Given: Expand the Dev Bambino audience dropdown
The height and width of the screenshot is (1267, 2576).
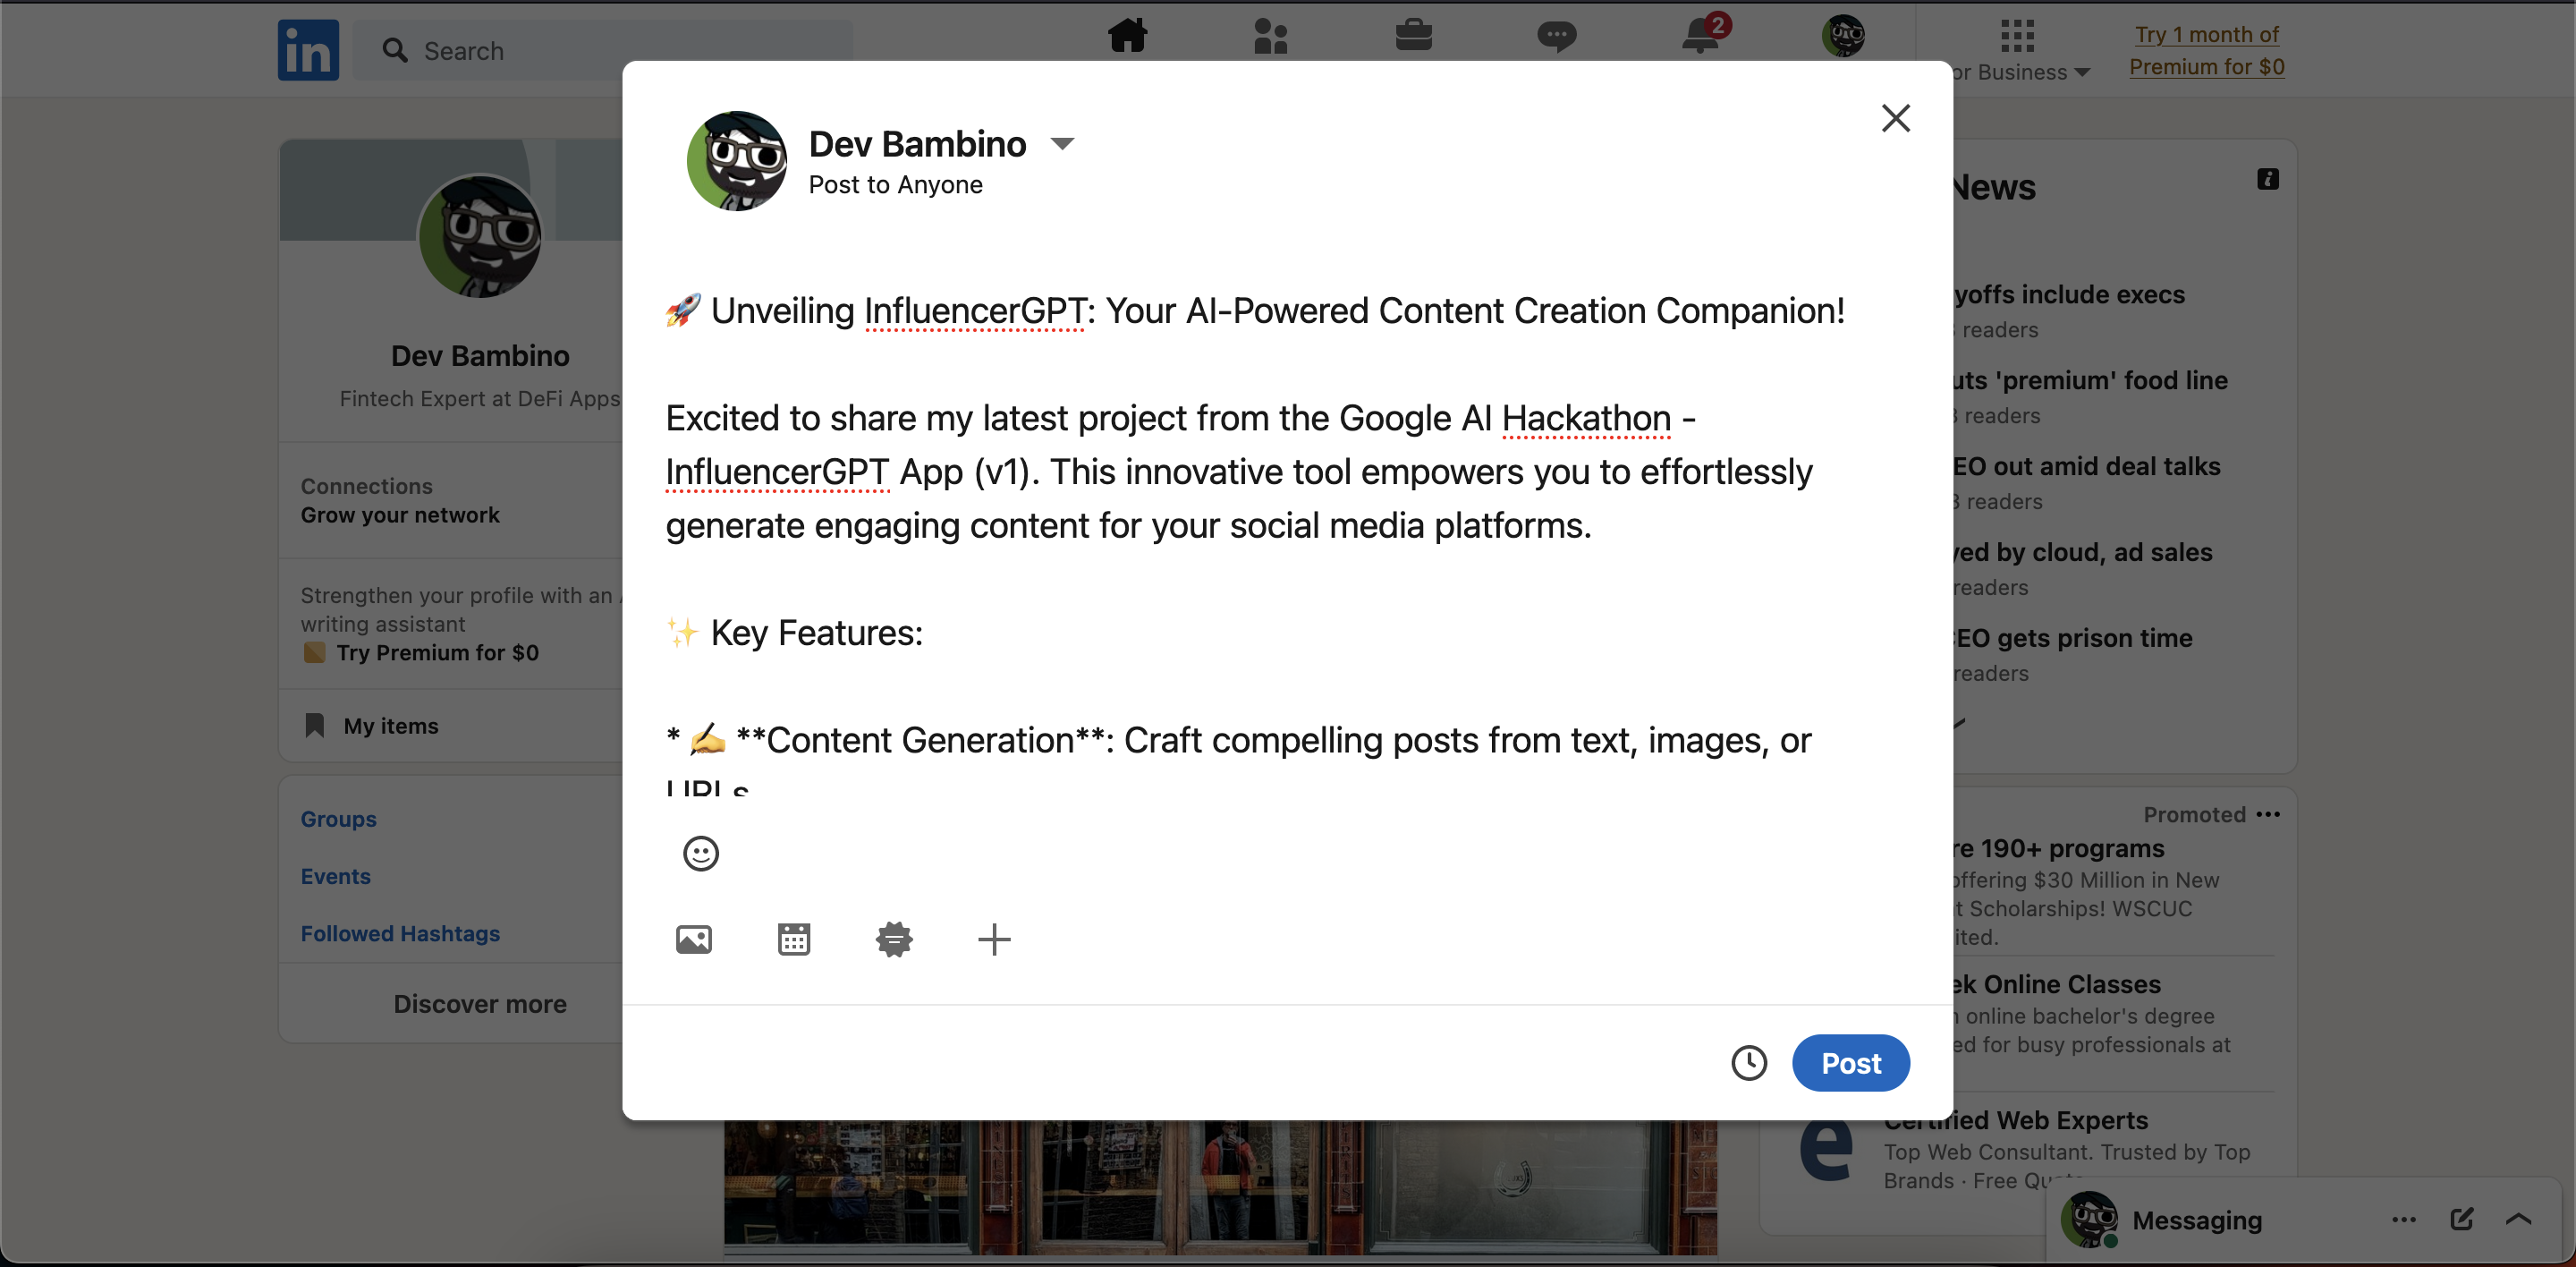Looking at the screenshot, I should pyautogui.click(x=1062, y=144).
